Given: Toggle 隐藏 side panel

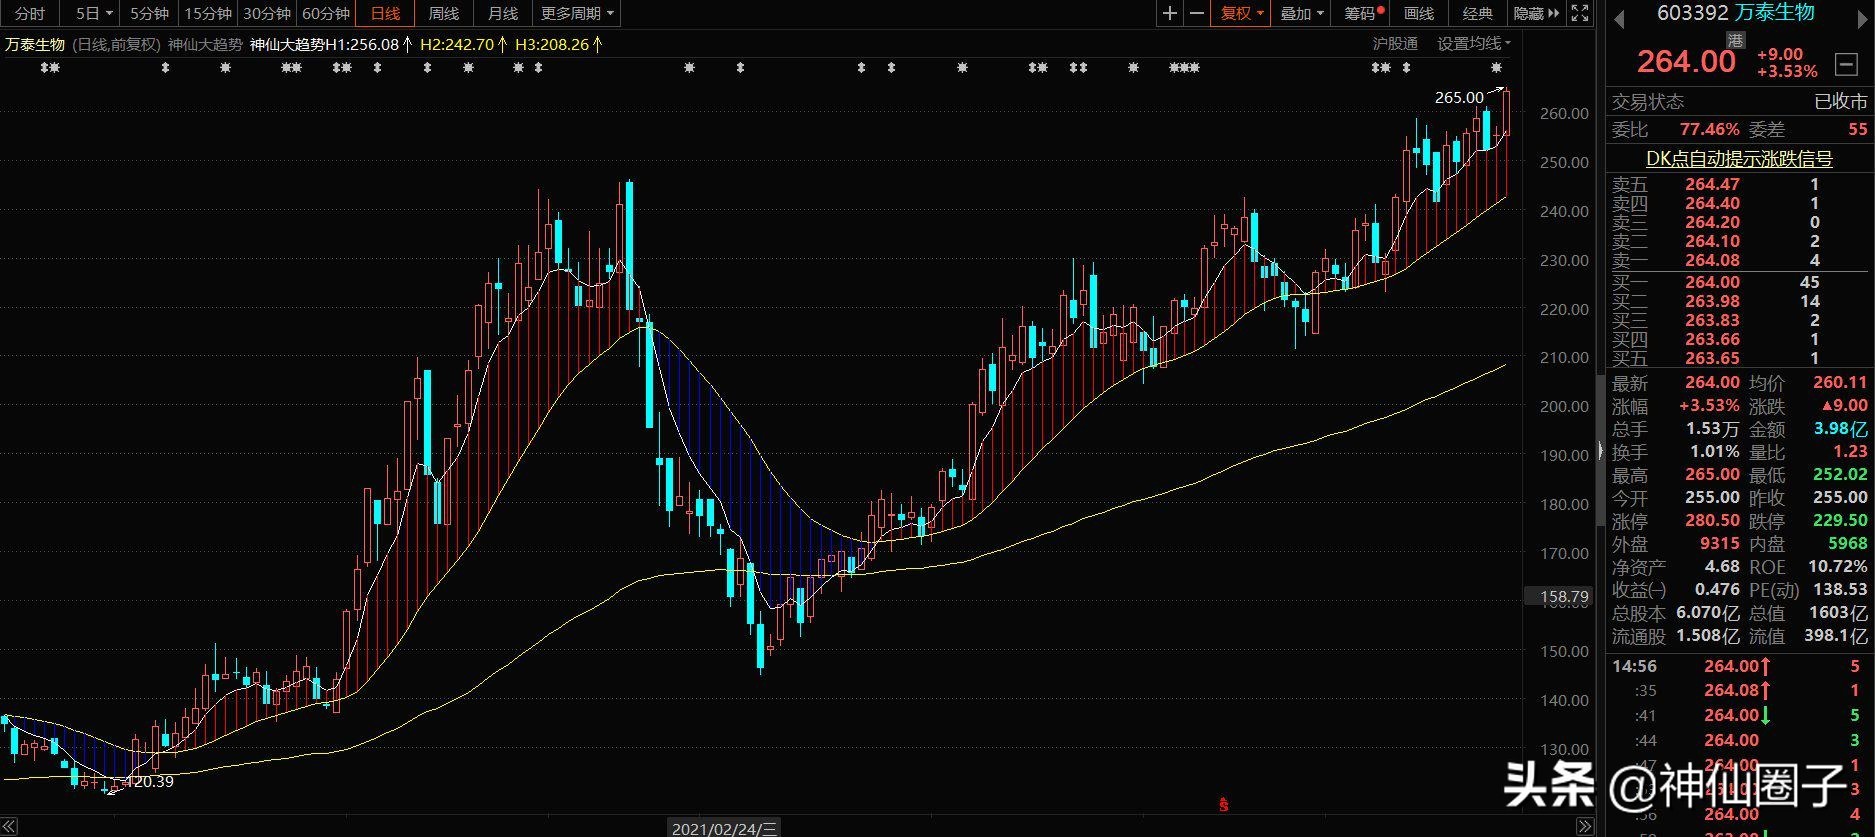Looking at the screenshot, I should point(1536,13).
